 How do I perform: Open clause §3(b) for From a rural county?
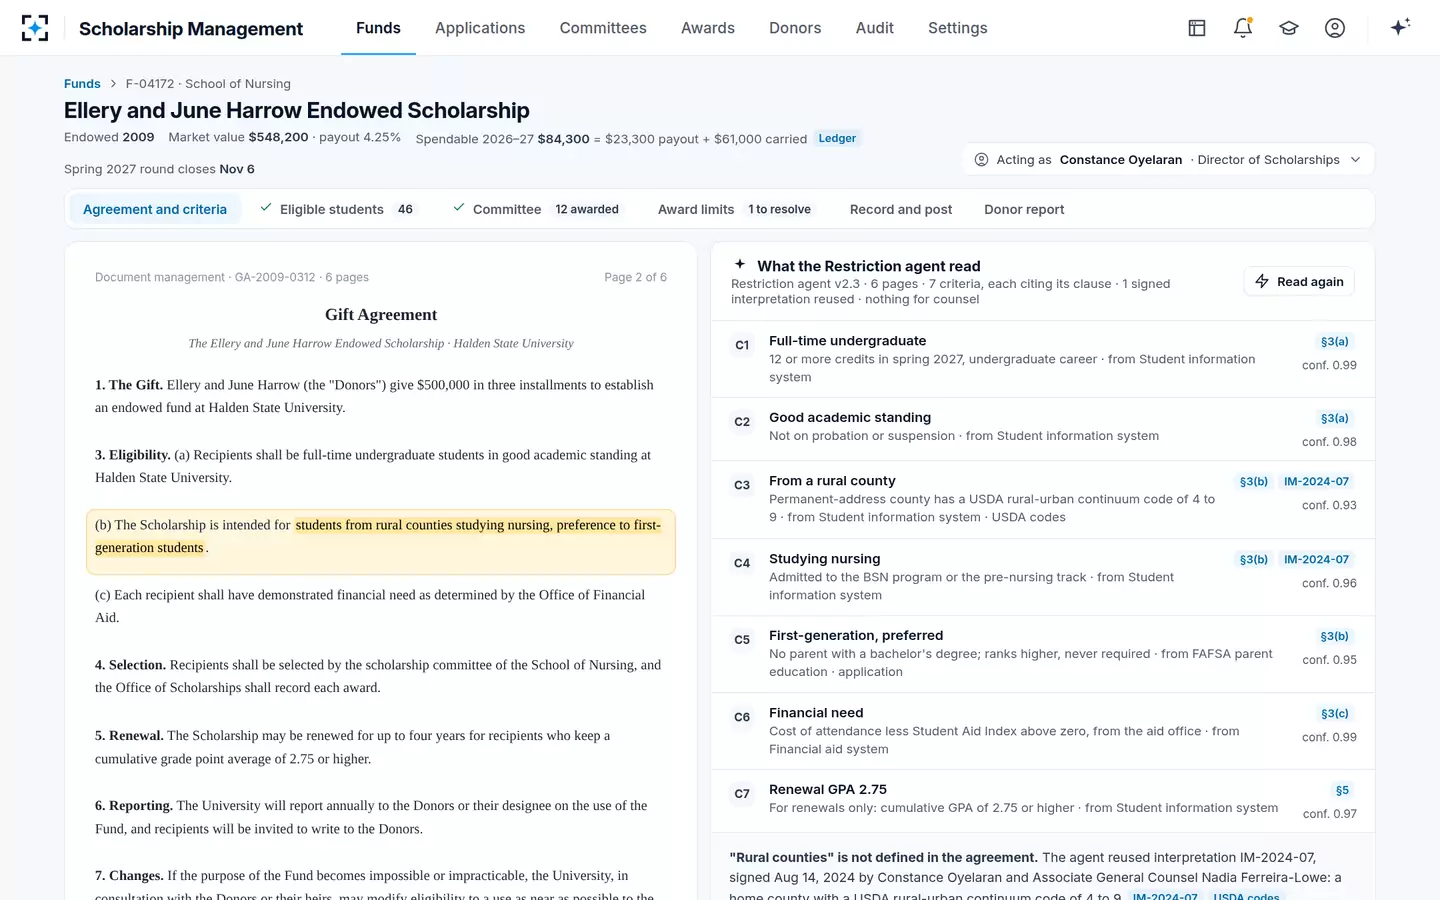pyautogui.click(x=1253, y=481)
